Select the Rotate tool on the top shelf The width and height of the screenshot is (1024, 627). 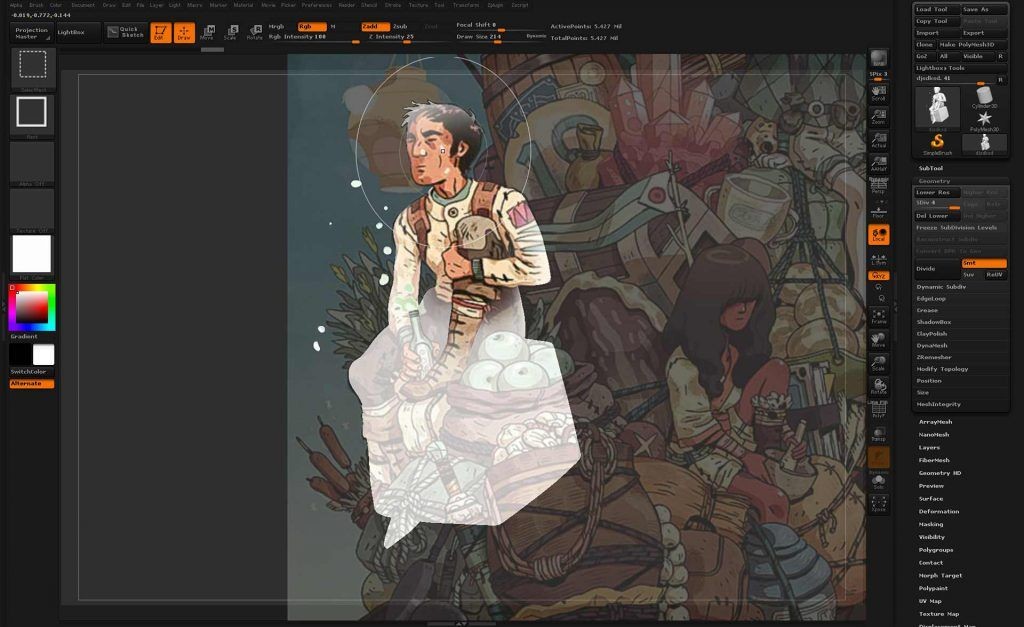(258, 30)
